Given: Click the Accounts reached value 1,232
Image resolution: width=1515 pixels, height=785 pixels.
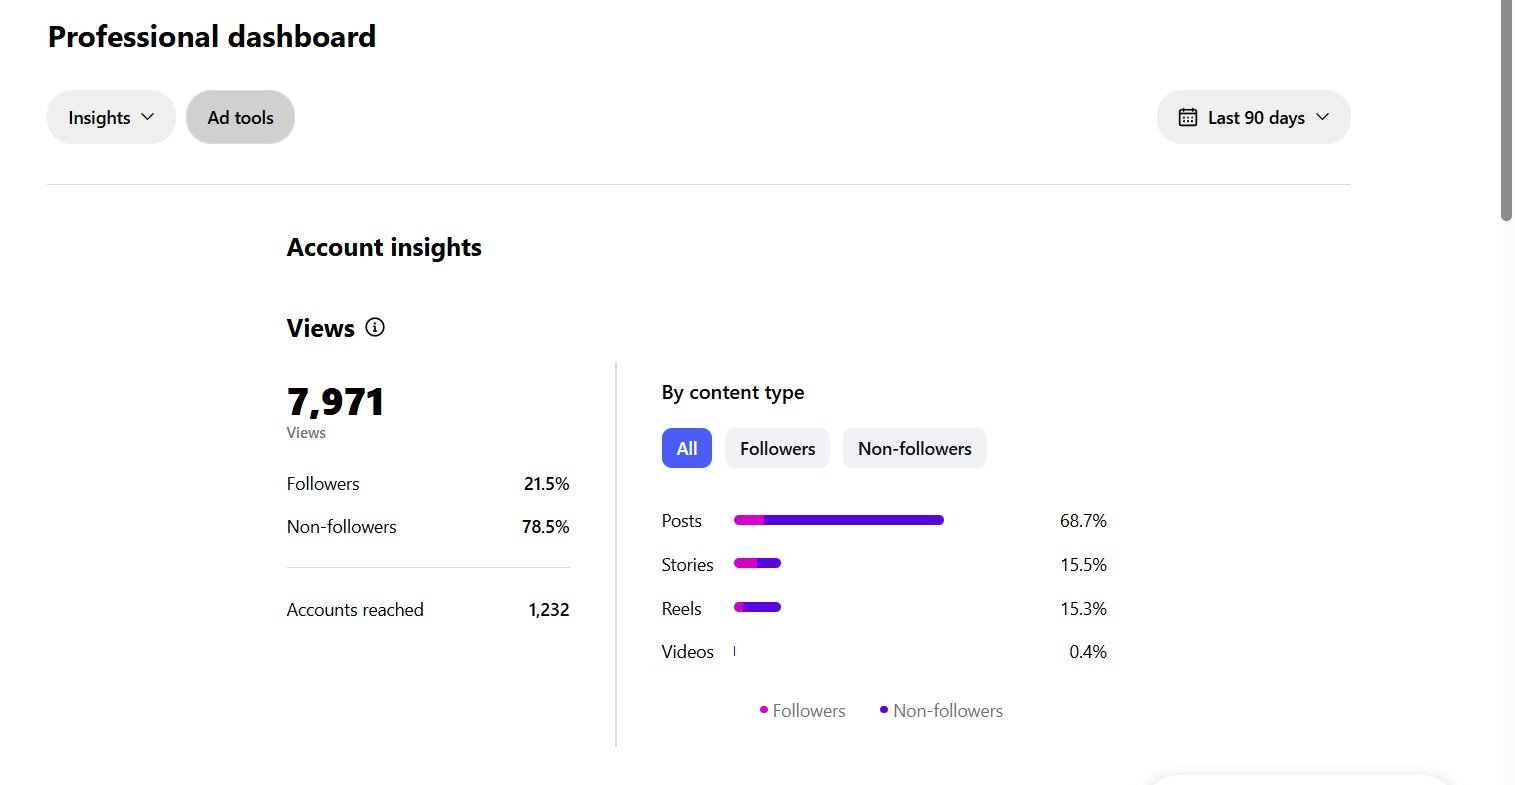Looking at the screenshot, I should click(x=548, y=609).
